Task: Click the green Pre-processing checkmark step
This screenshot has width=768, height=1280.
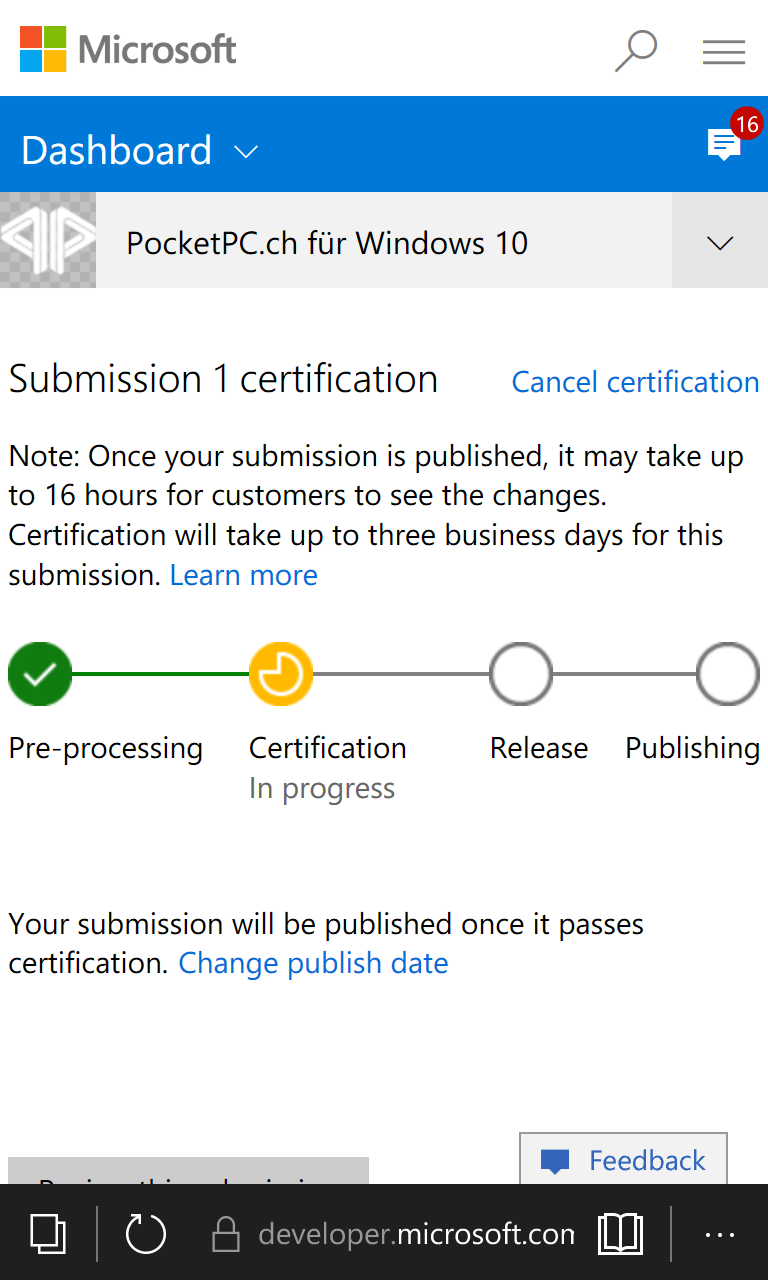Action: (40, 674)
